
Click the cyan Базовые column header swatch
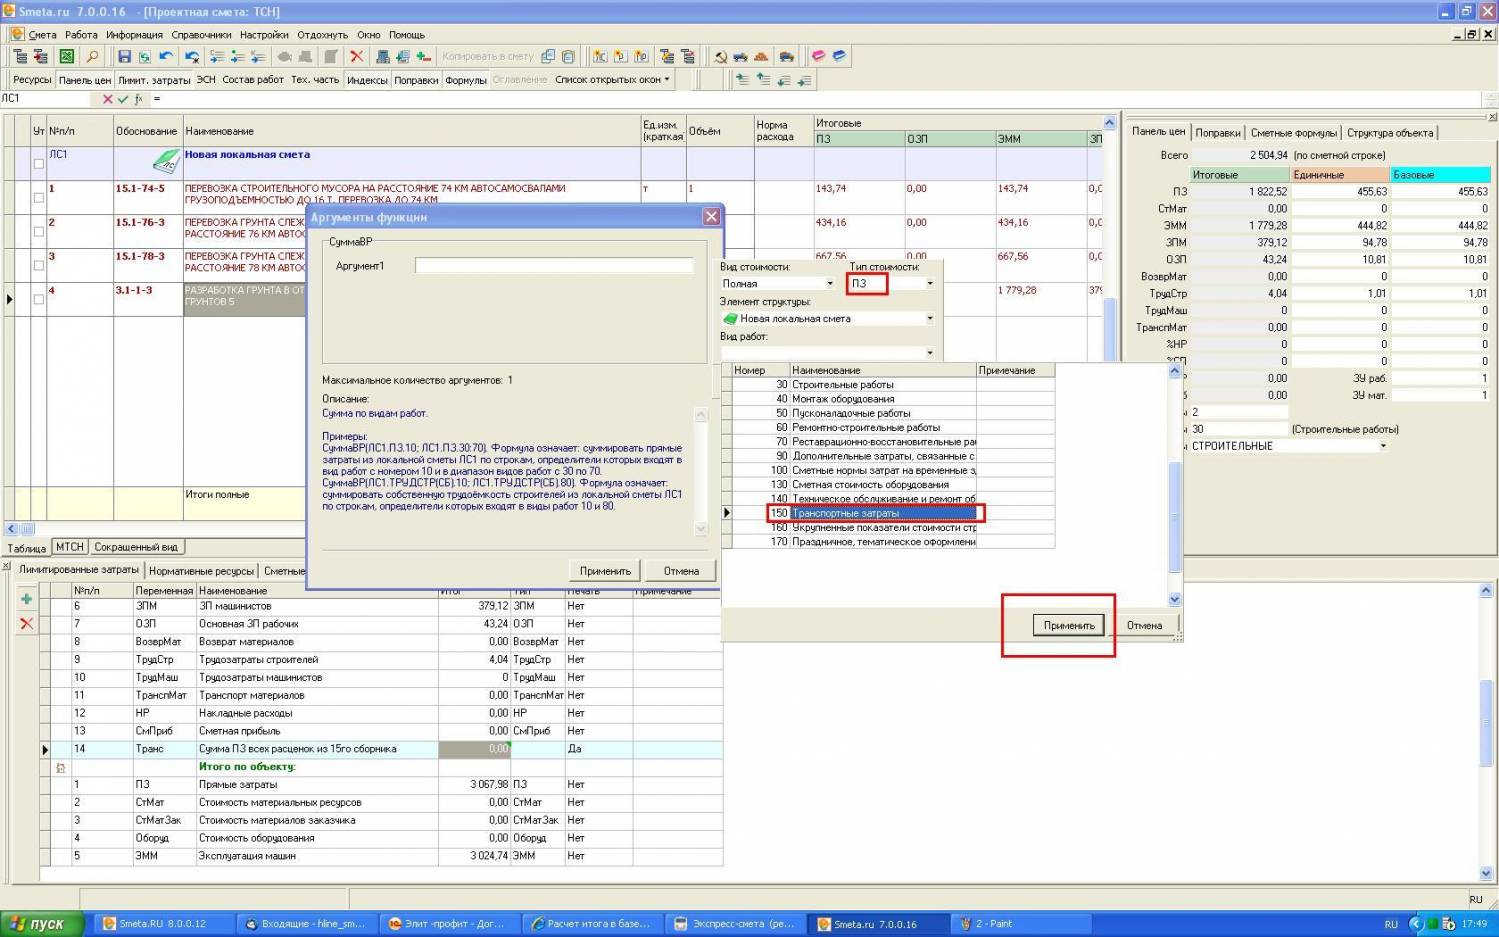point(1440,175)
